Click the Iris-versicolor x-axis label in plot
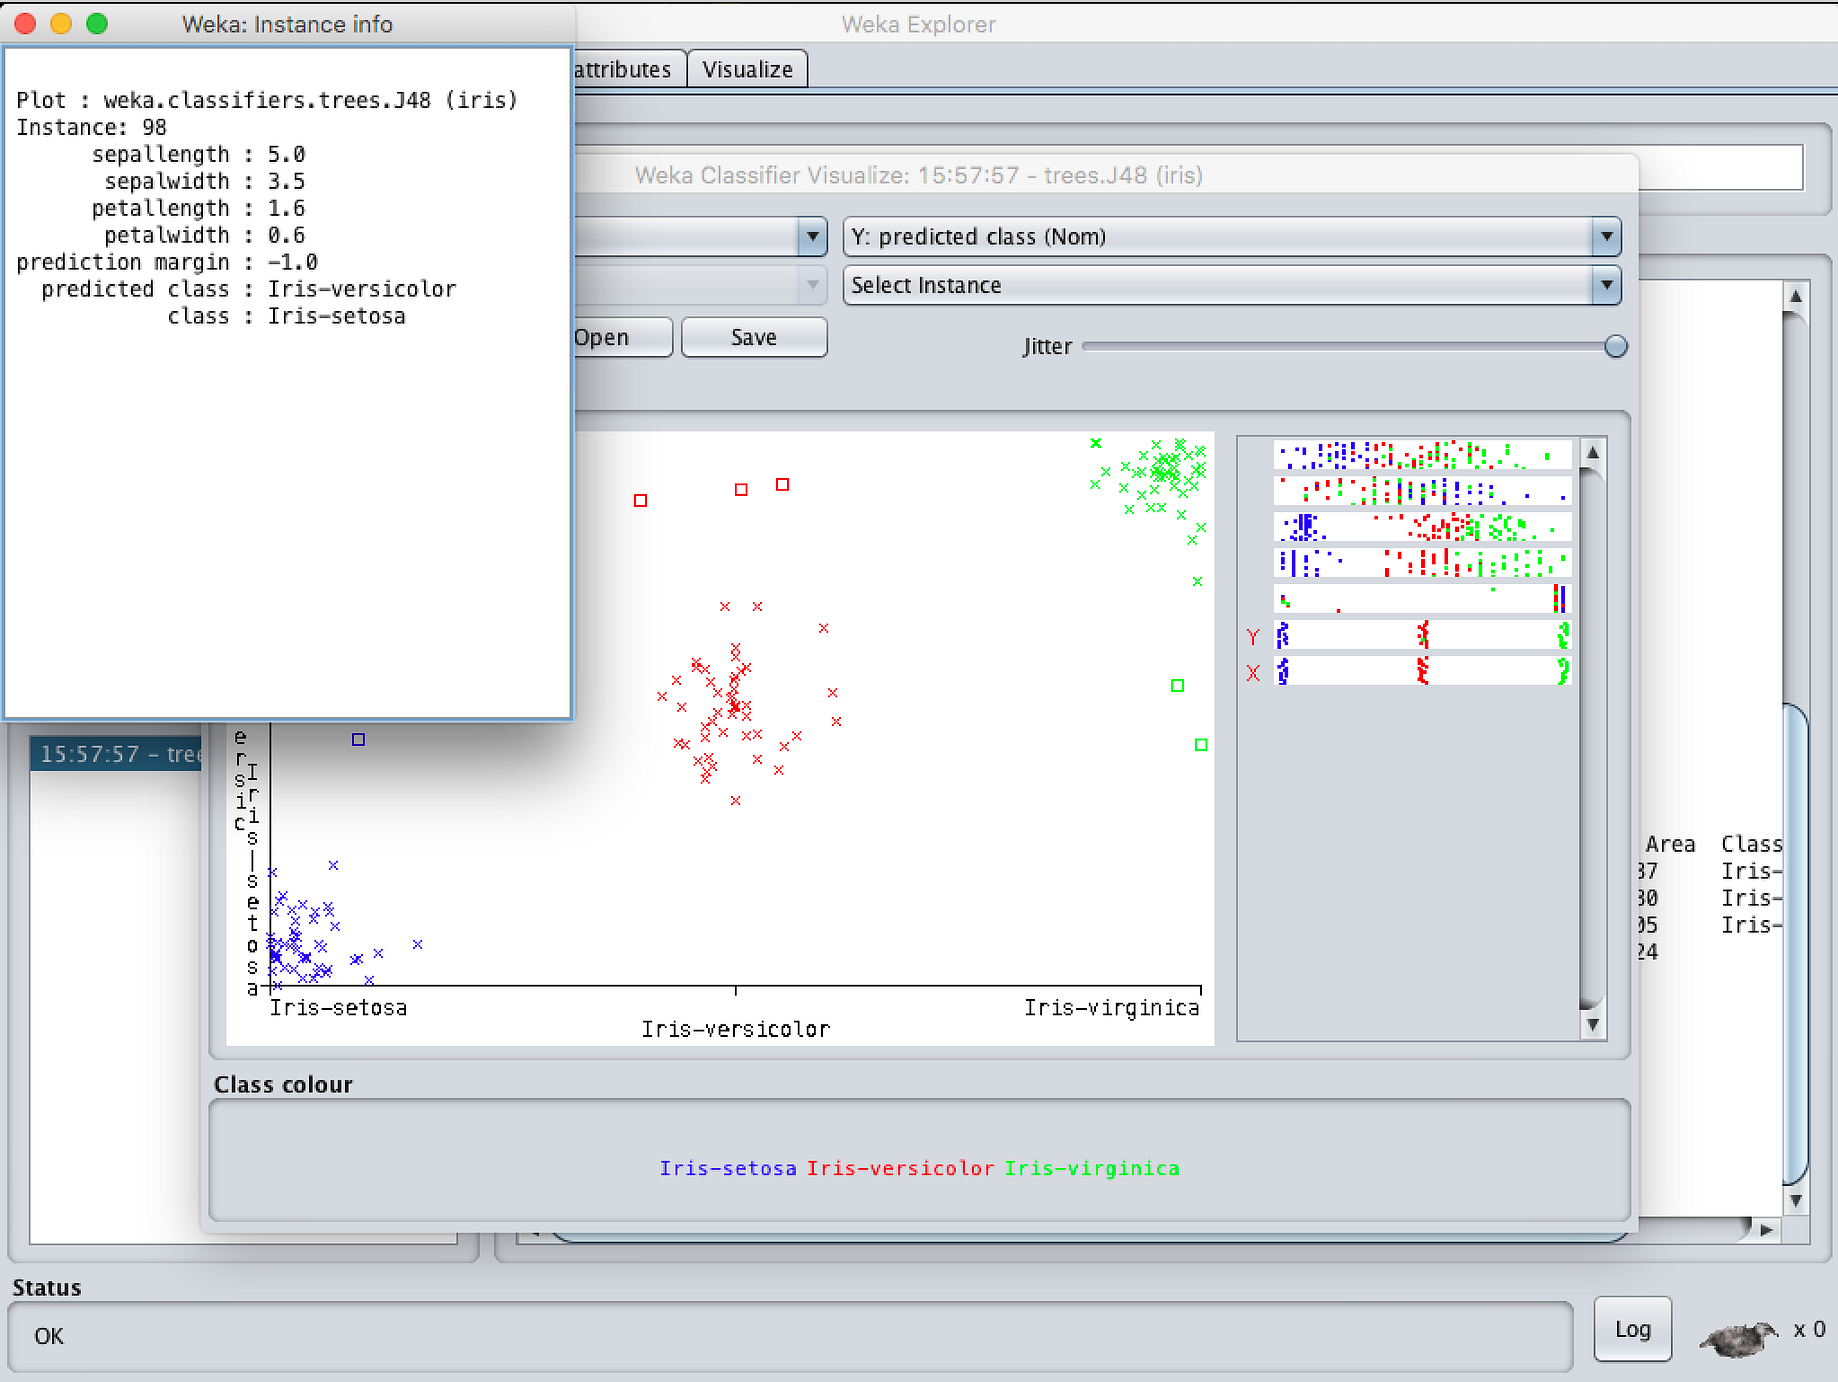 click(735, 1029)
